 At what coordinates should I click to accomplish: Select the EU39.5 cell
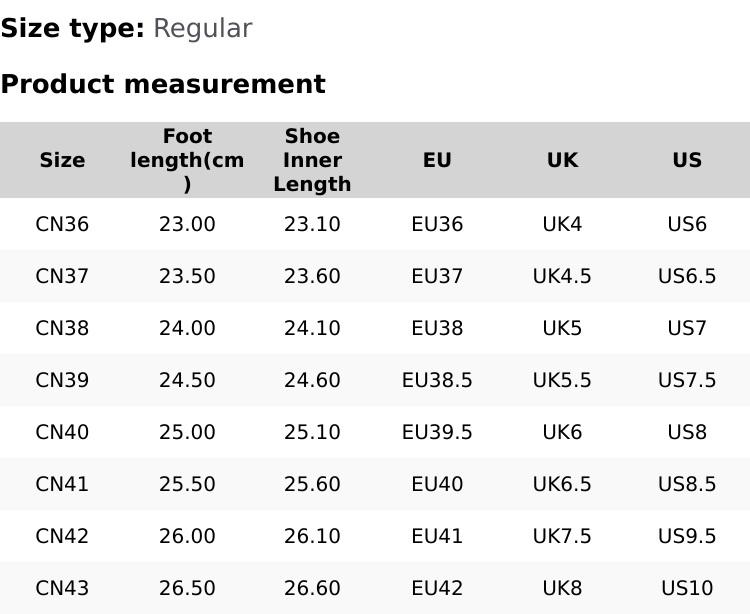point(437,432)
